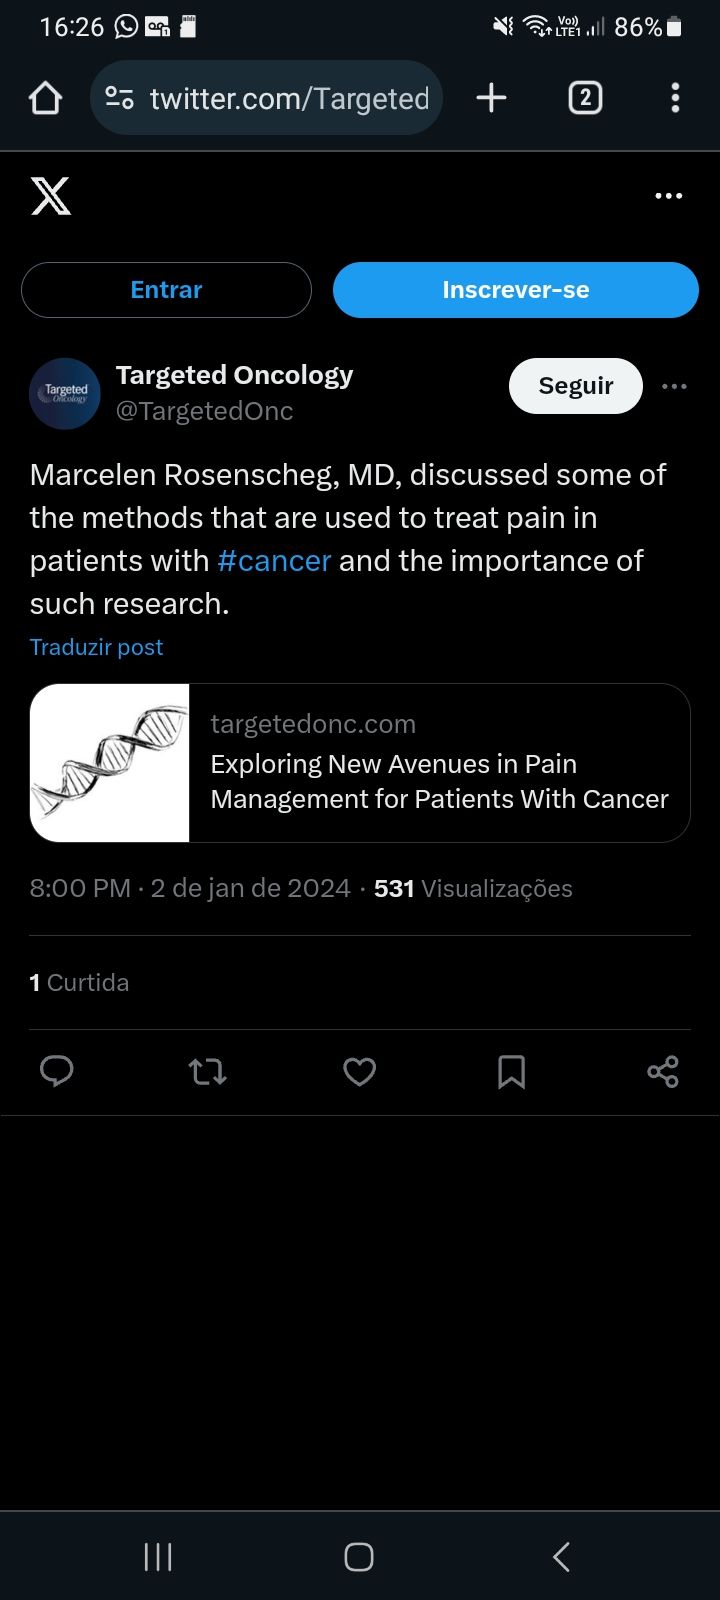The image size is (720, 1600).
Task: Repost the tweet using the retweet icon
Action: pos(208,1072)
